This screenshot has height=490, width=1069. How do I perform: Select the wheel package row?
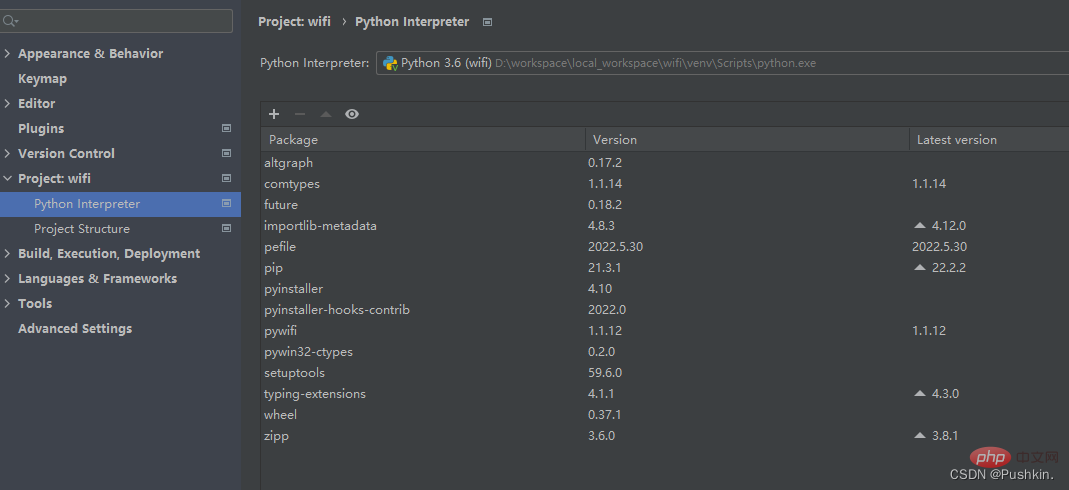pos(665,415)
